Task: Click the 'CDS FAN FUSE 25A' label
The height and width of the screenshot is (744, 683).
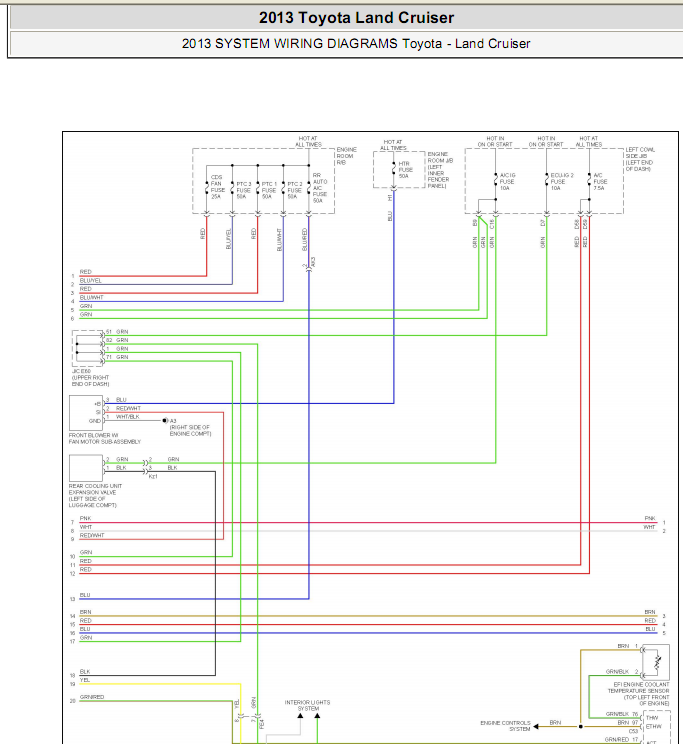Action: click(x=217, y=187)
